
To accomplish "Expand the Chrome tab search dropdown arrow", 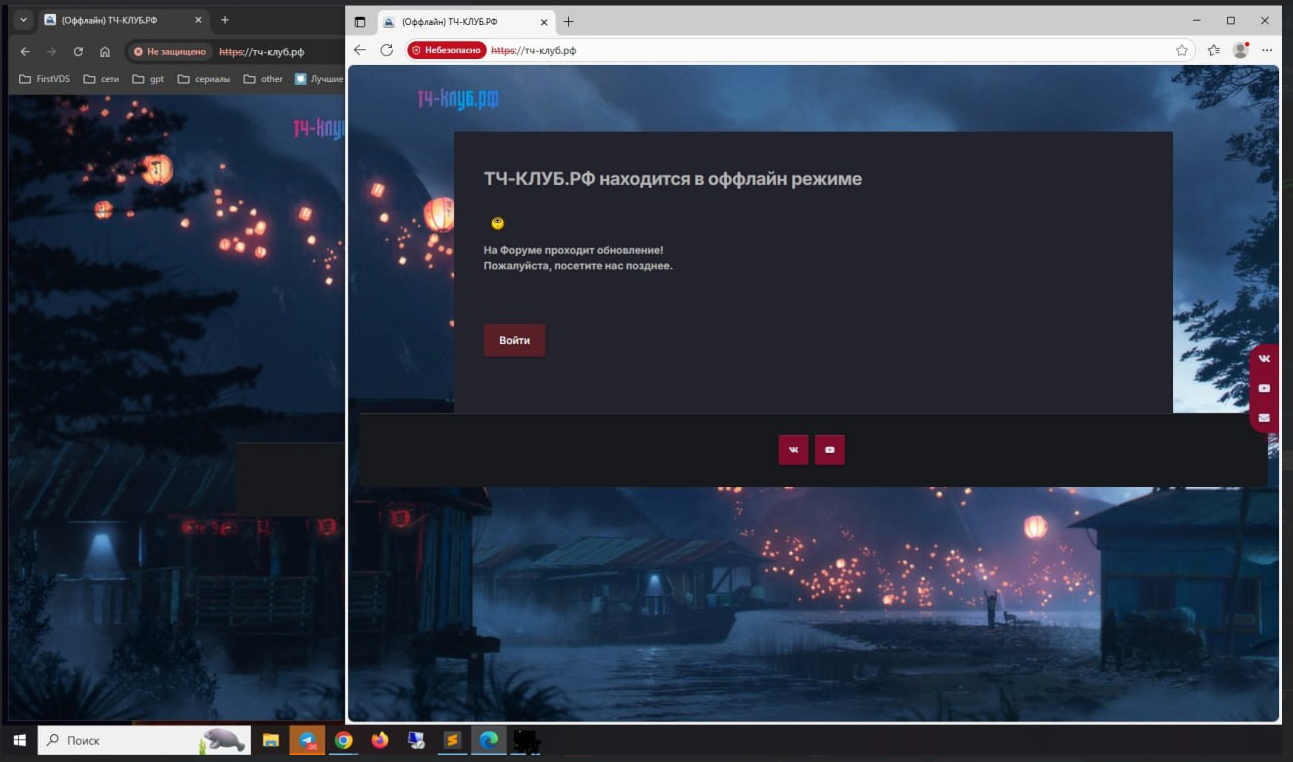I will coord(23,20).
